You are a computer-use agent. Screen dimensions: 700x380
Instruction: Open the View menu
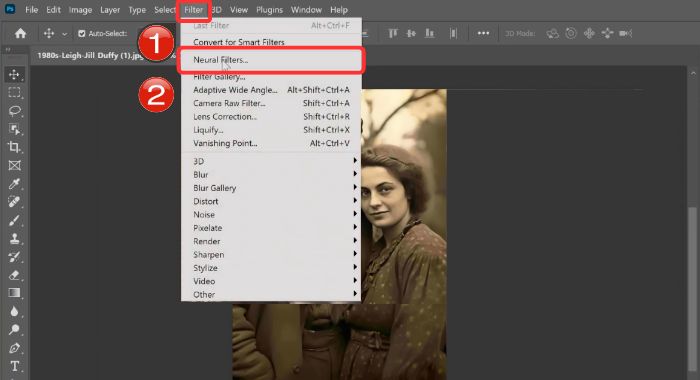tap(239, 10)
